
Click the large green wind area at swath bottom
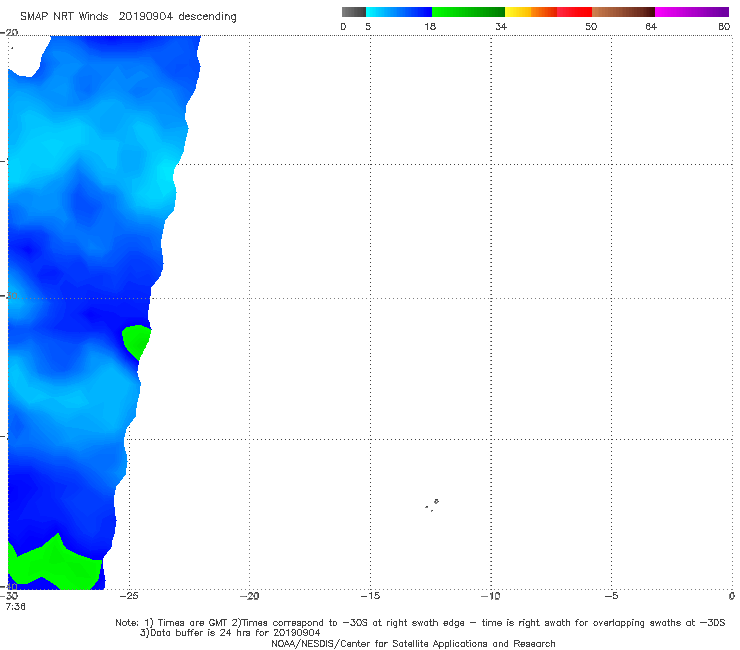(x=54, y=563)
